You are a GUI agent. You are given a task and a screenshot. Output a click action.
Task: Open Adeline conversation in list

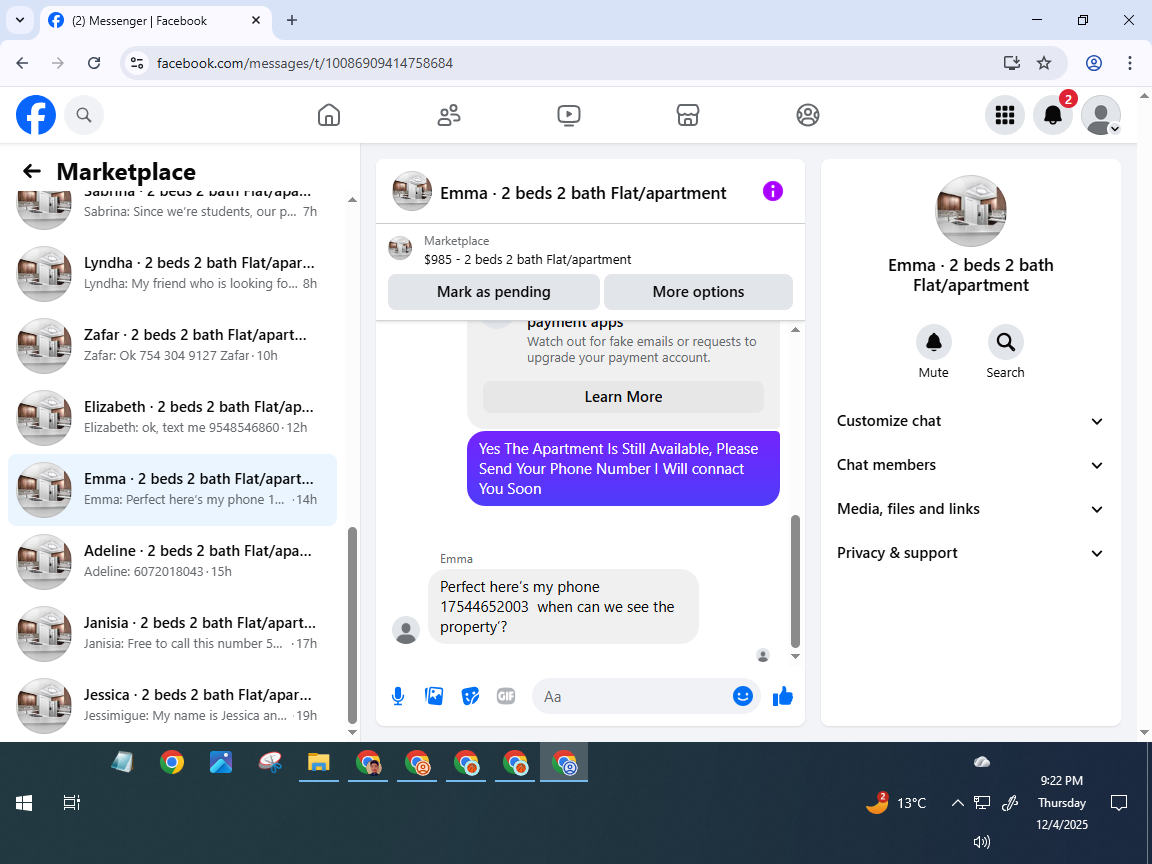pos(173,561)
